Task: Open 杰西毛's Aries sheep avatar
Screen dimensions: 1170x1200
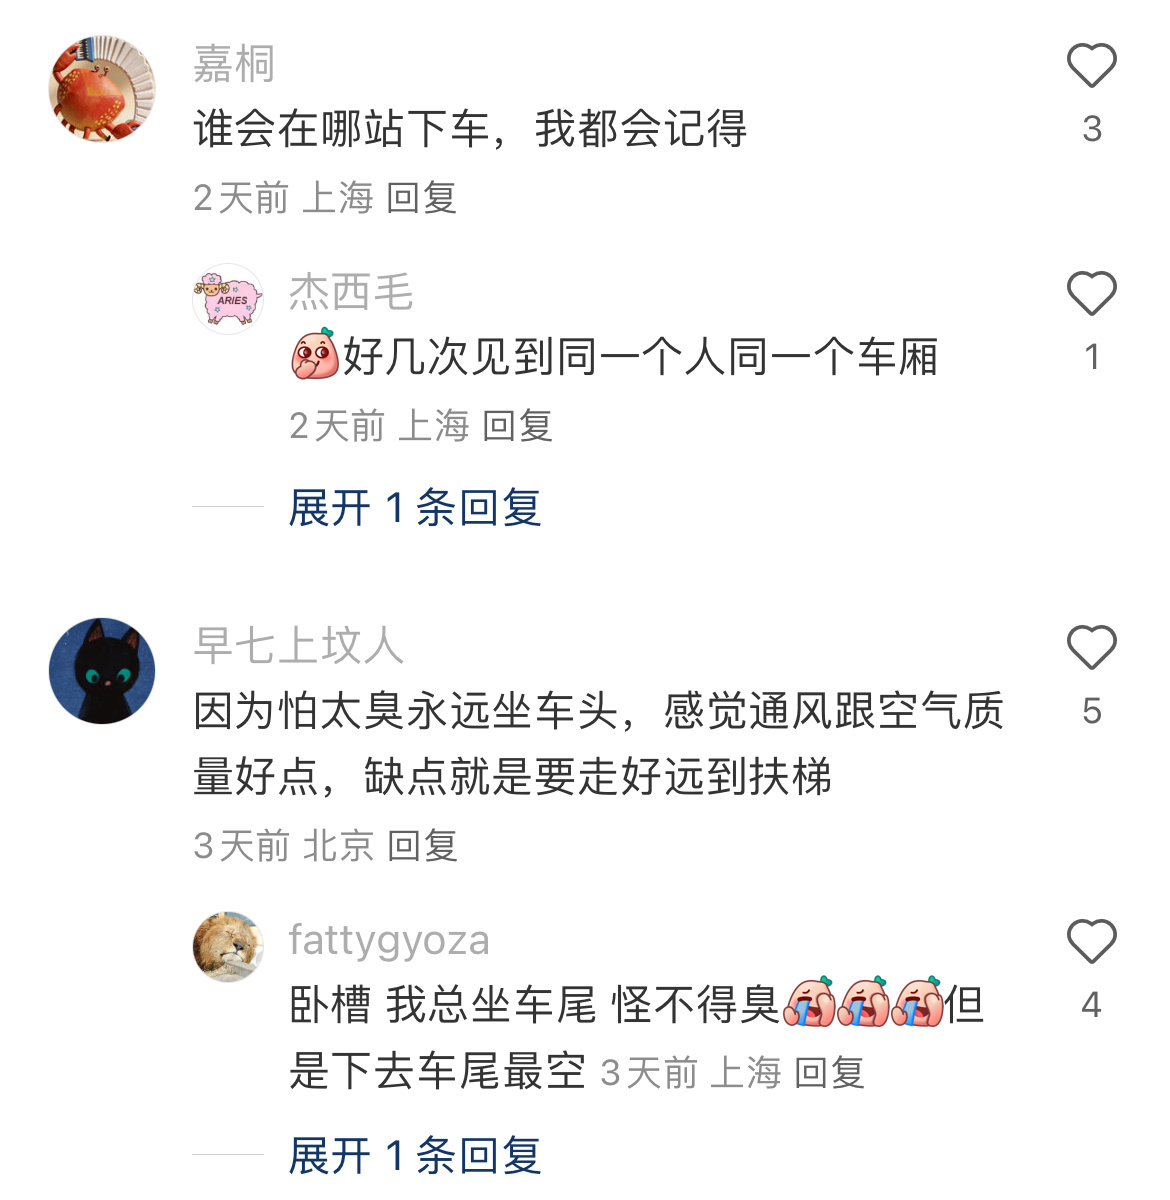Action: pos(228,299)
